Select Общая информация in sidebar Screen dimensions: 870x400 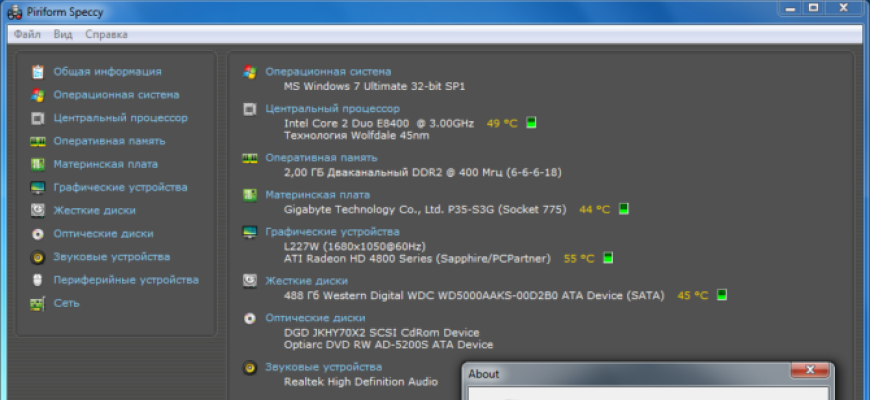(108, 72)
